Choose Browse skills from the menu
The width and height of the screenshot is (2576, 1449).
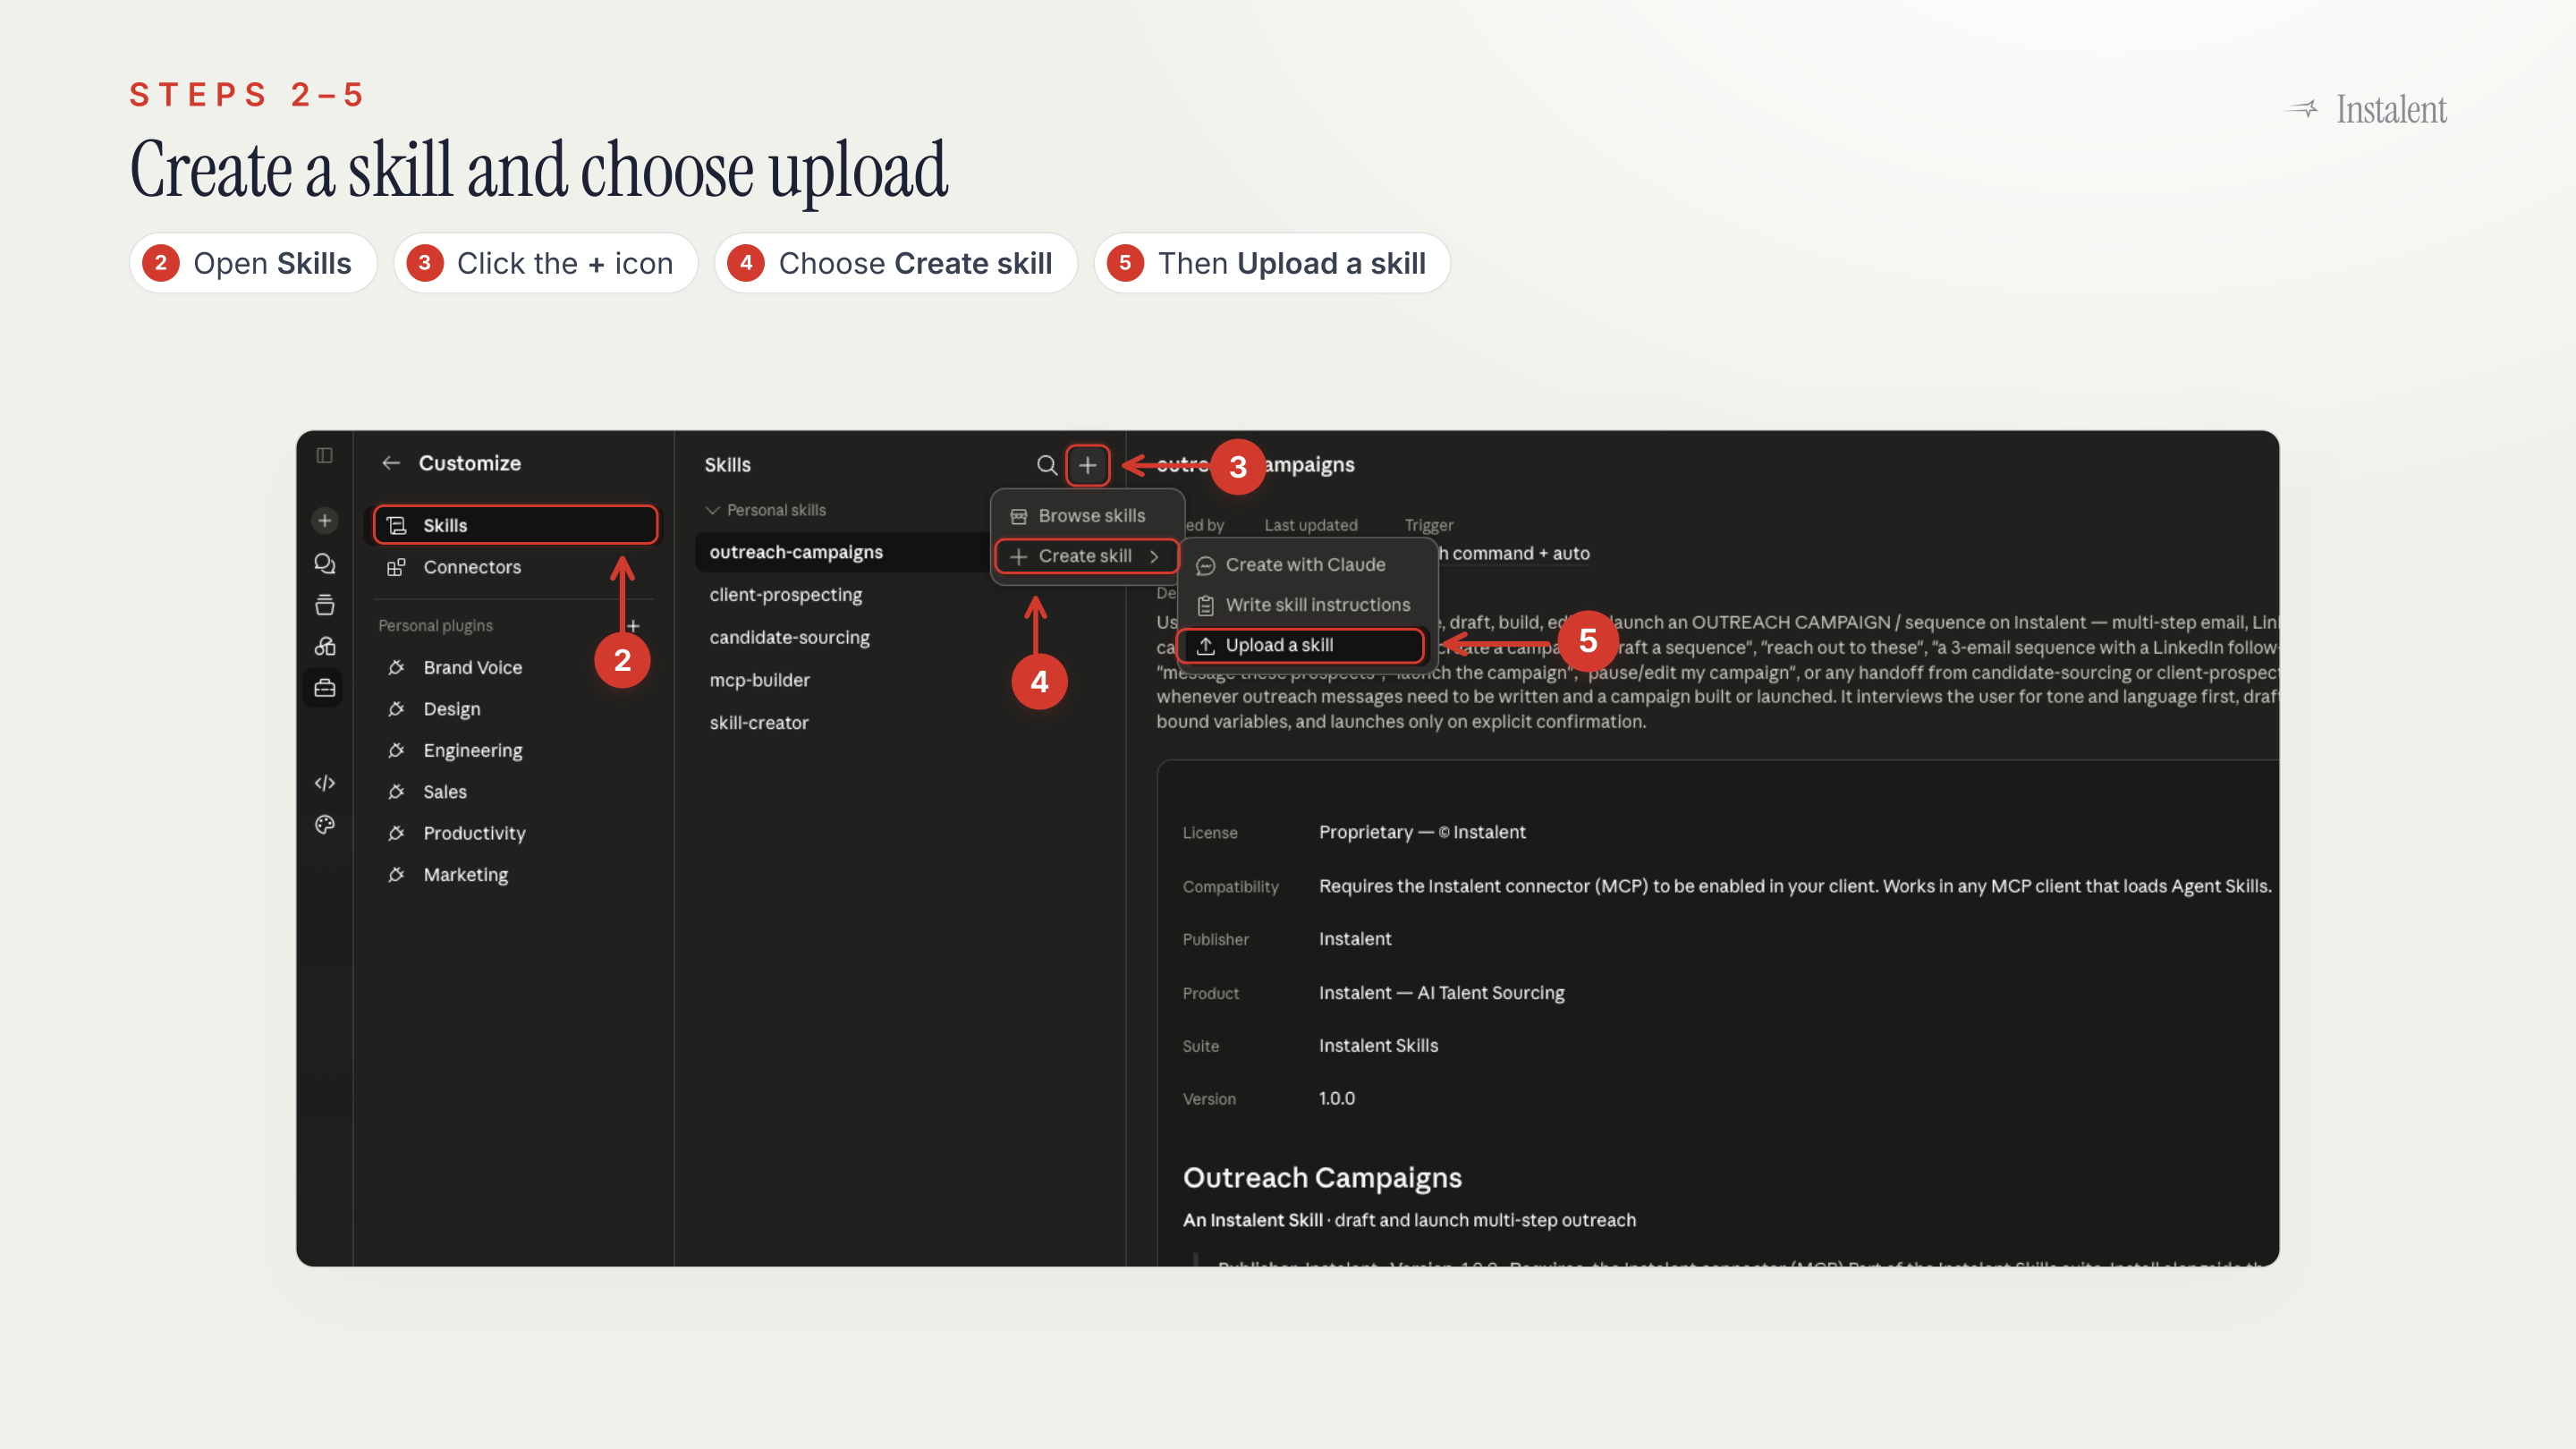[x=1087, y=516]
